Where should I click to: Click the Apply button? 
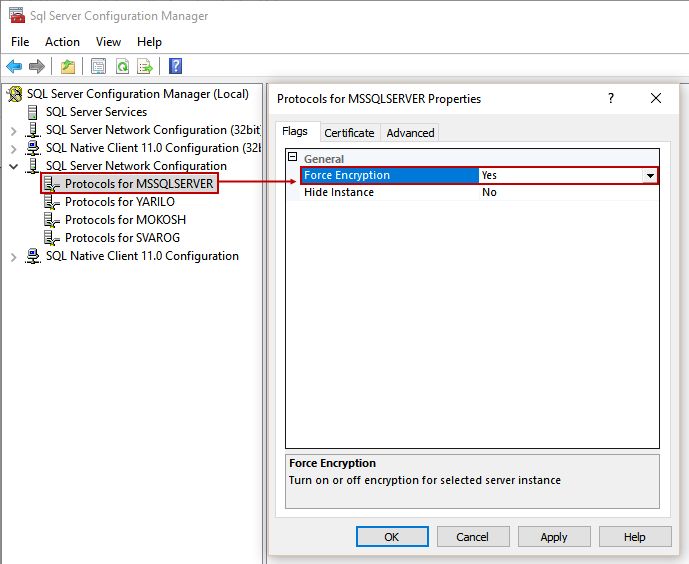554,537
